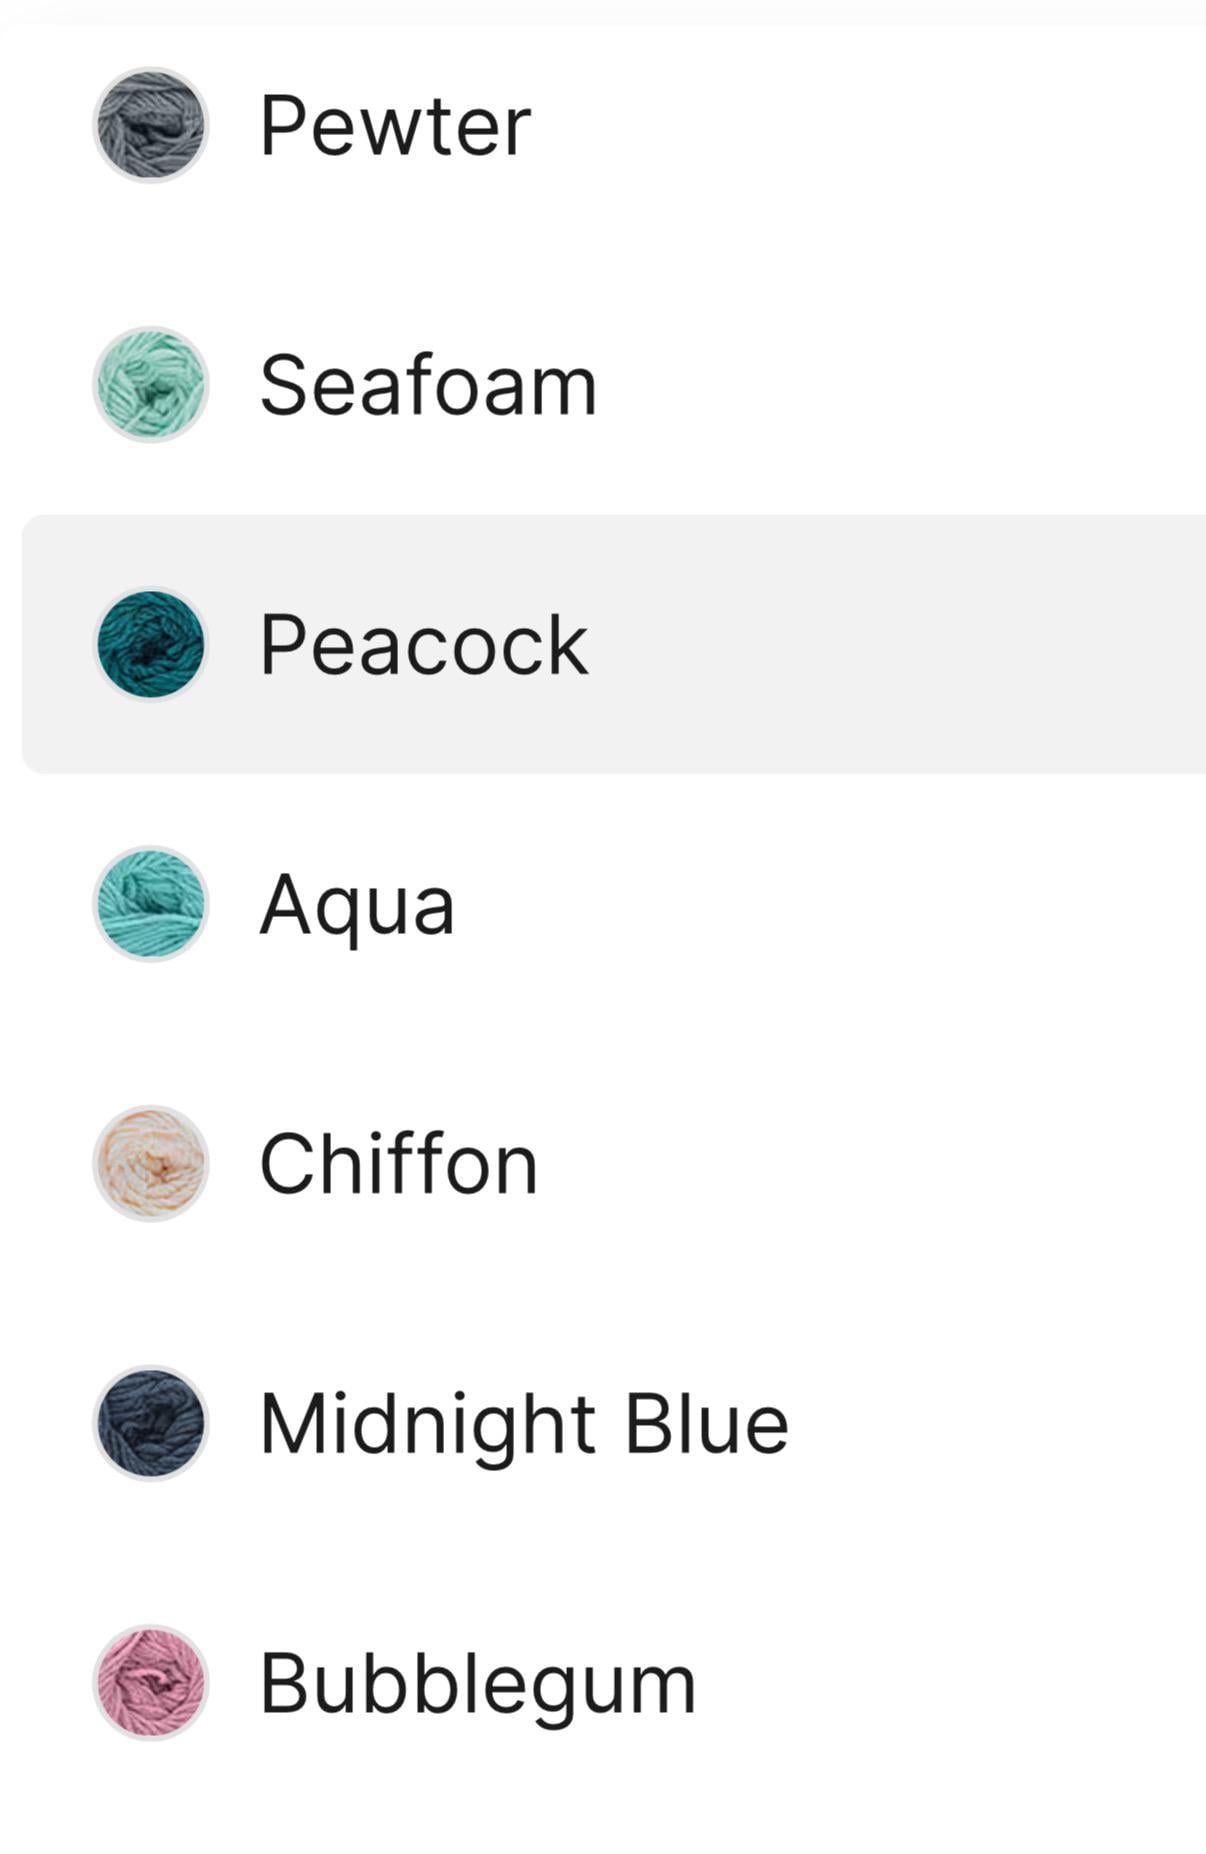Click the "Peacock" text label

[424, 645]
